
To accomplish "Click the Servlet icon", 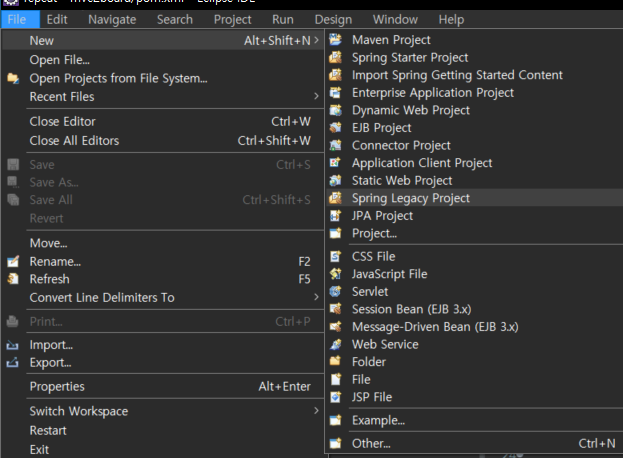I will pyautogui.click(x=335, y=292).
